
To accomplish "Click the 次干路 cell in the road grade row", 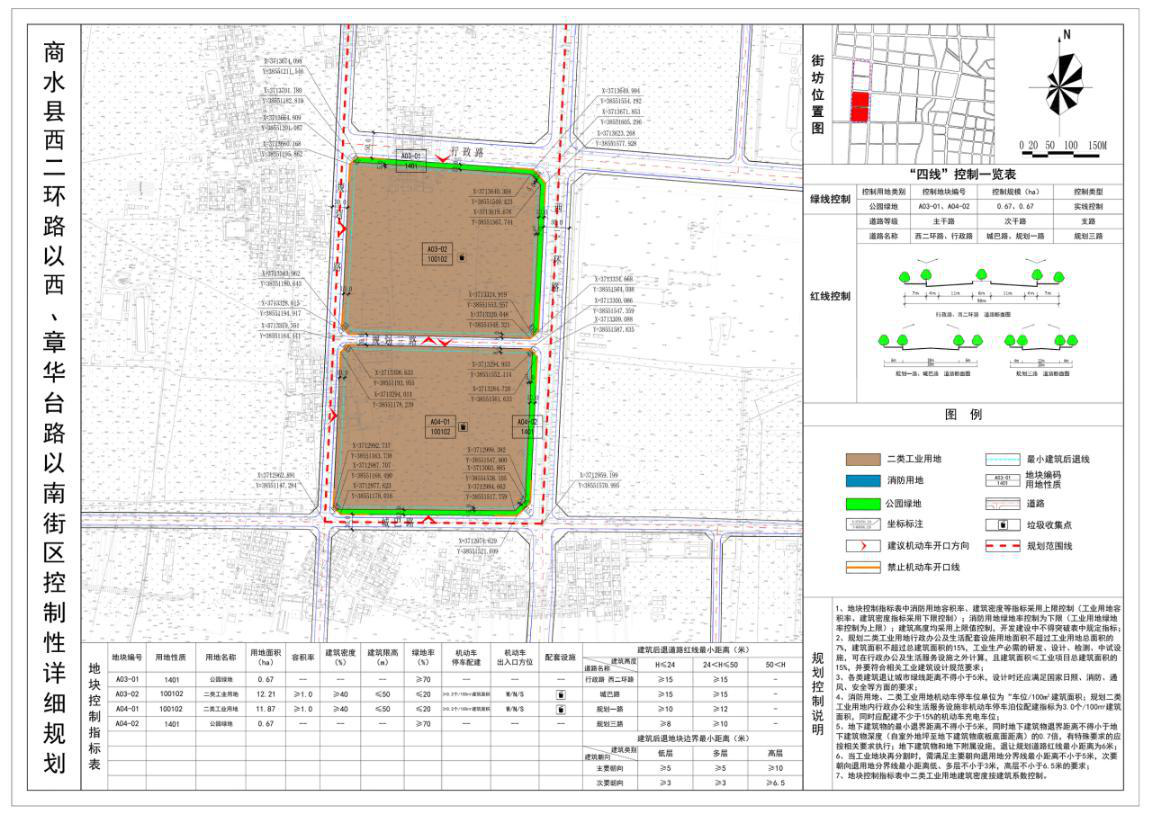I will tap(1015, 221).
